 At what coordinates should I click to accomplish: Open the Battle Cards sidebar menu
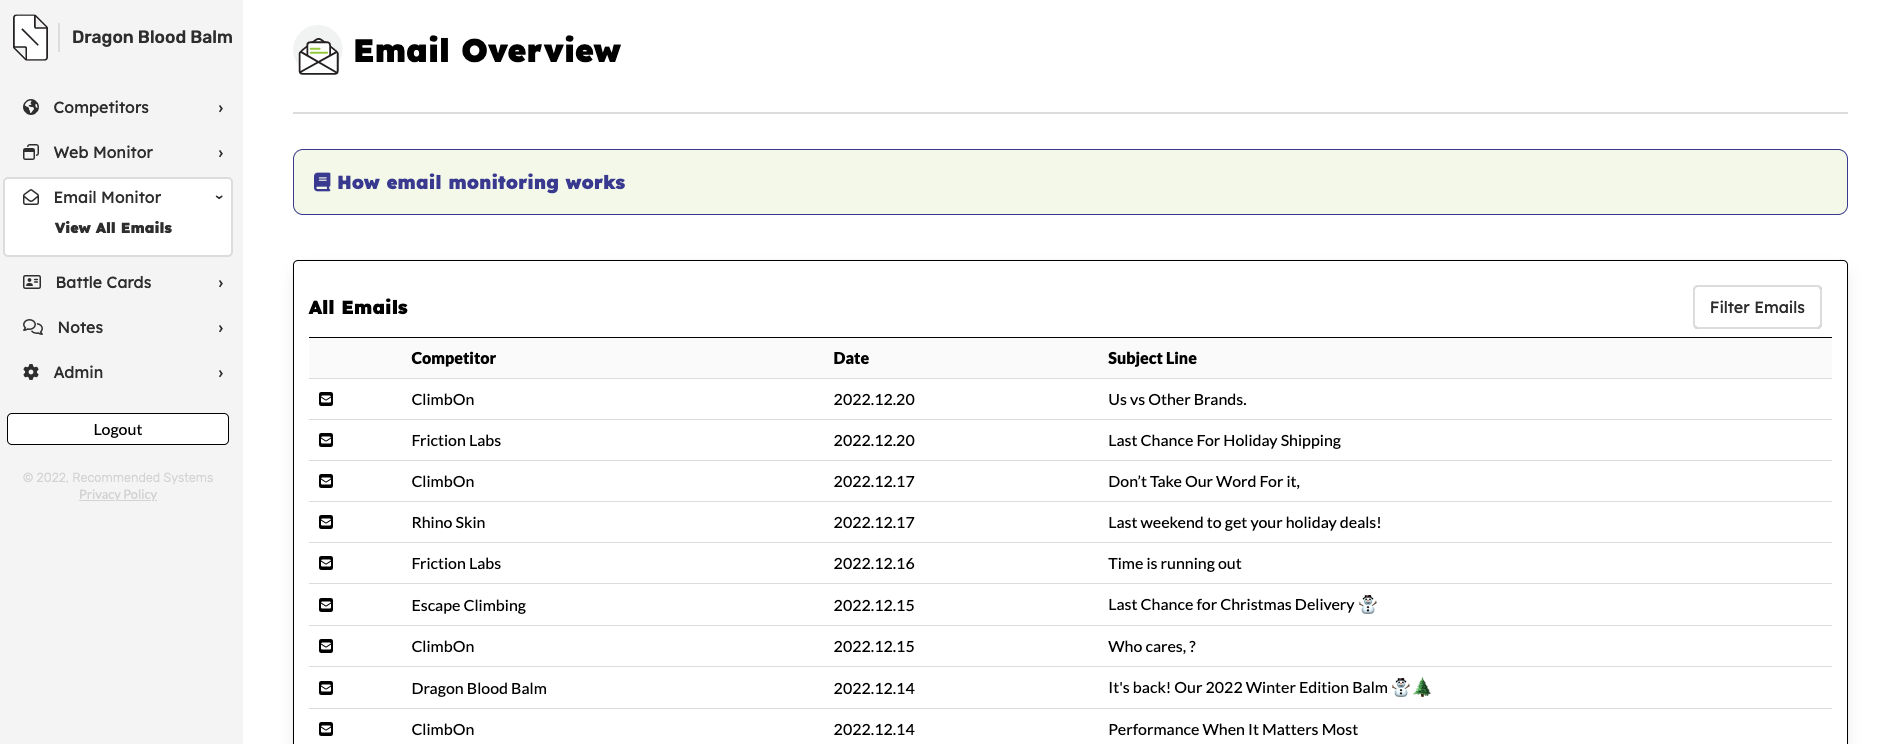[x=120, y=282]
